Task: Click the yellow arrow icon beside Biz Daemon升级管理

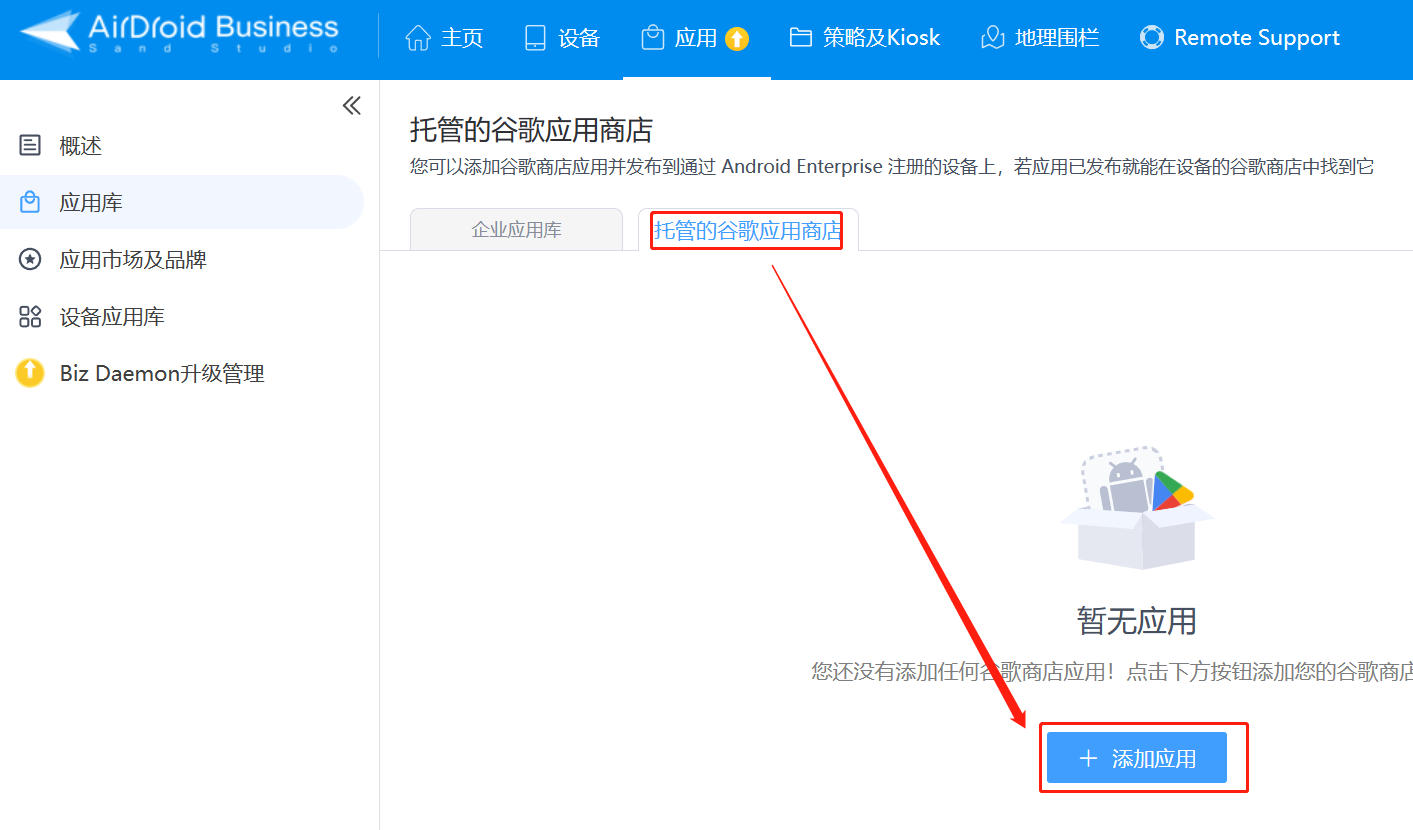Action: point(30,374)
